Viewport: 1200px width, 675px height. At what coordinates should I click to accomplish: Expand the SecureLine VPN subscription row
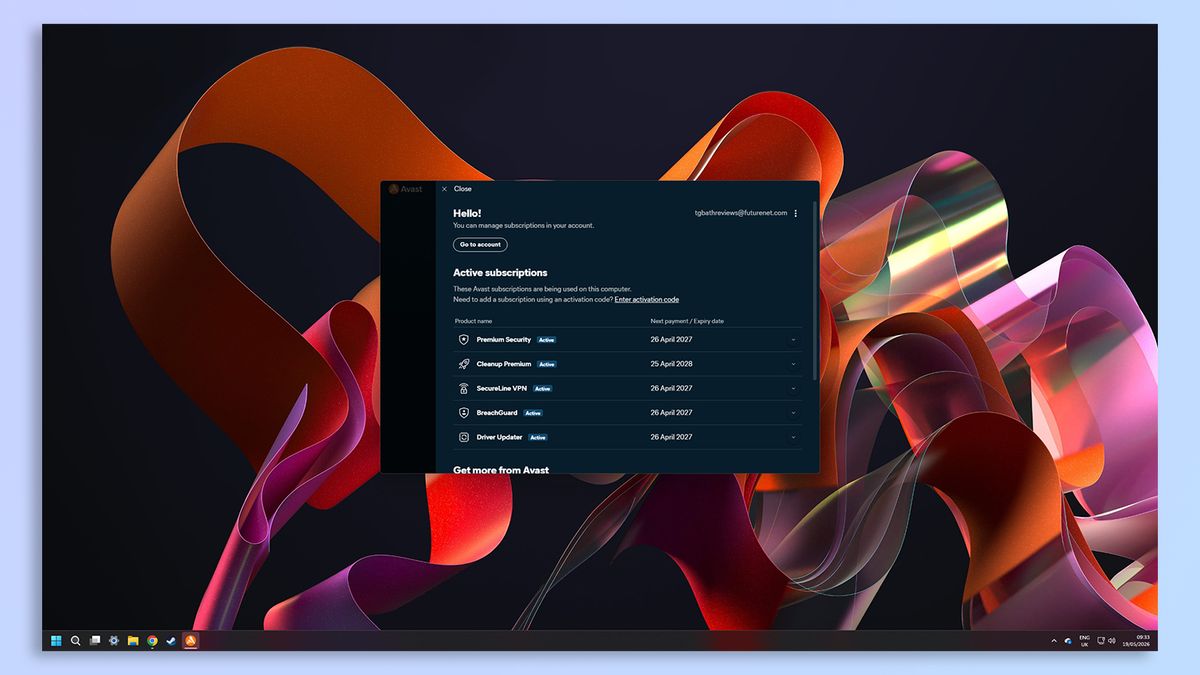pos(794,388)
